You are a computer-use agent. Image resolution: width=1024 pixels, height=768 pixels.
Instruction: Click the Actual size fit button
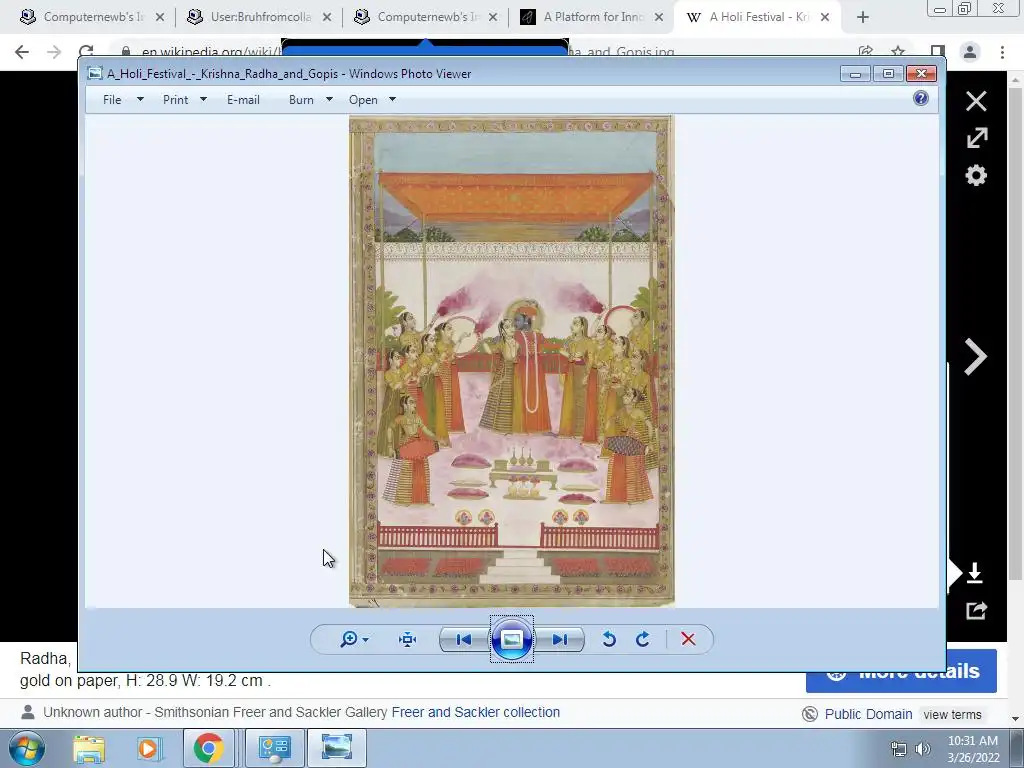(x=408, y=639)
